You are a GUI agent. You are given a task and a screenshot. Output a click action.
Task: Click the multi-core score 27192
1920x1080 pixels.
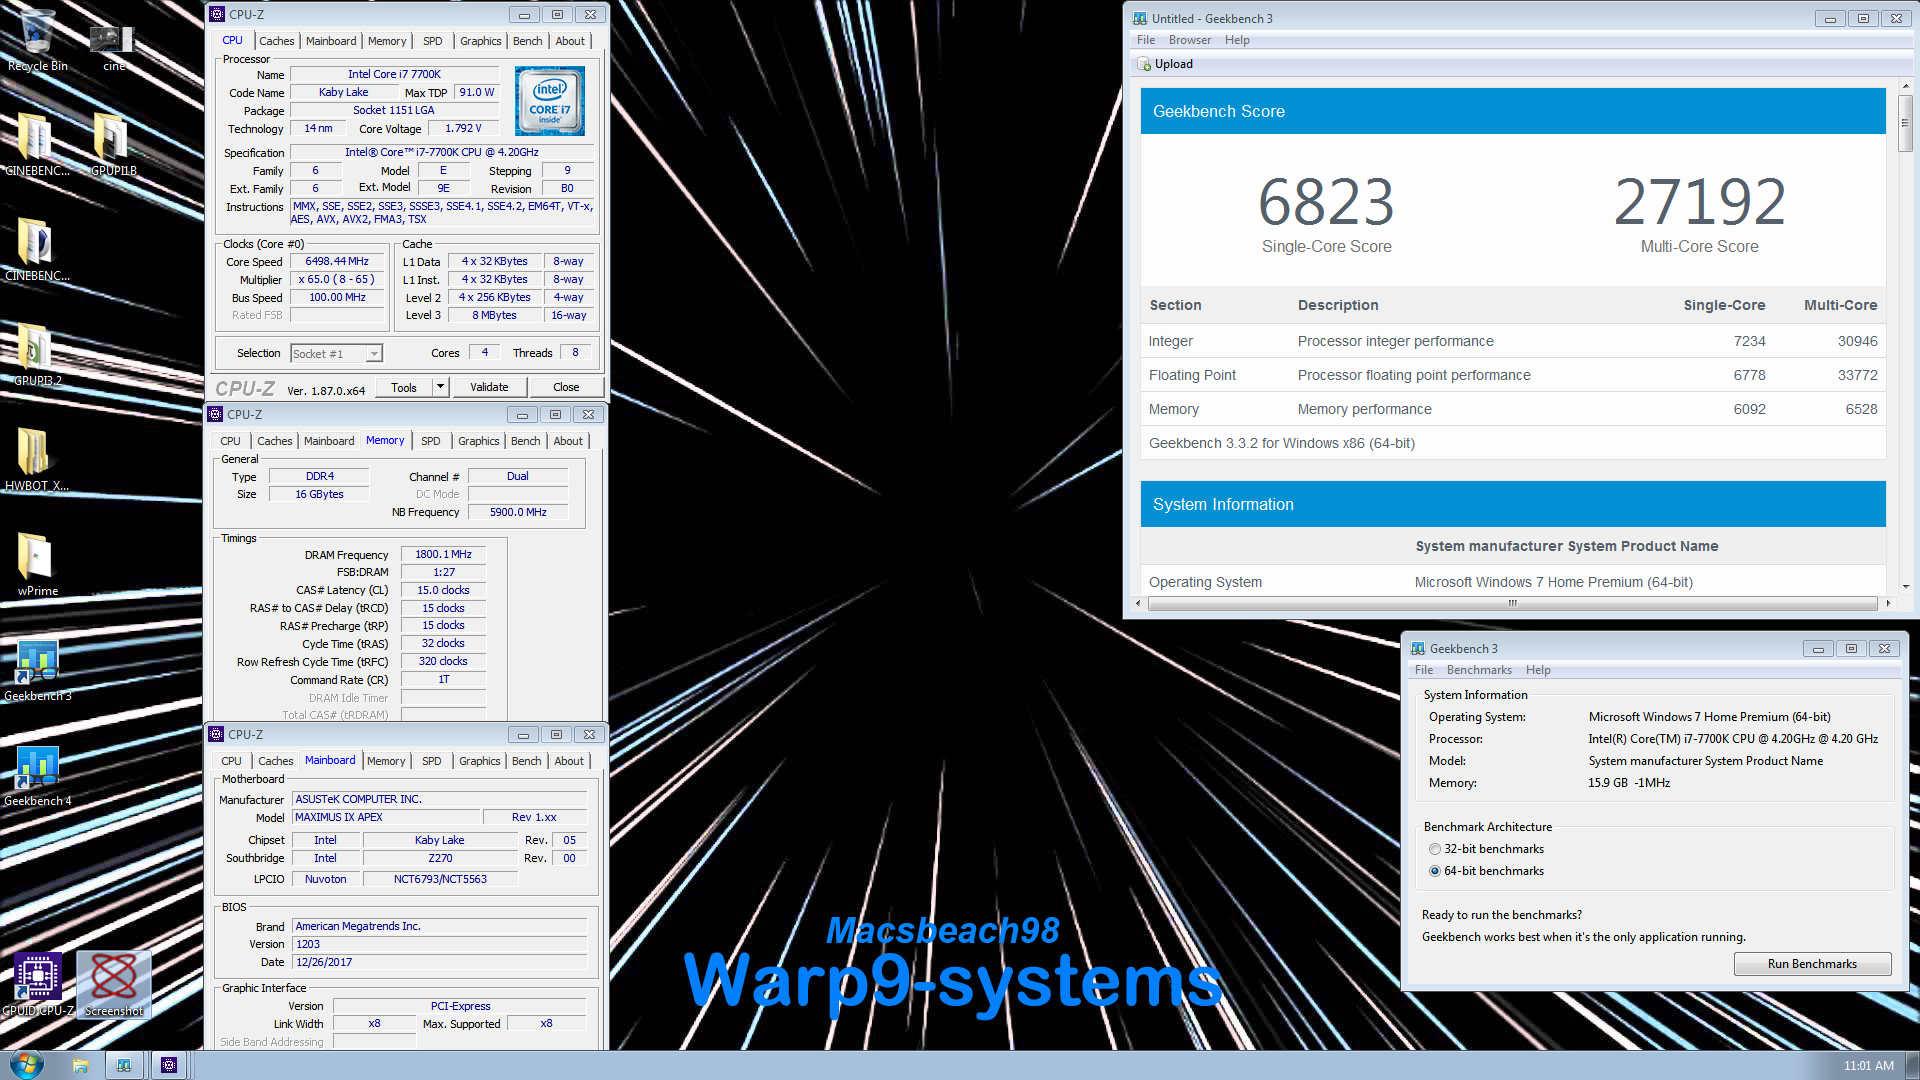click(1699, 201)
